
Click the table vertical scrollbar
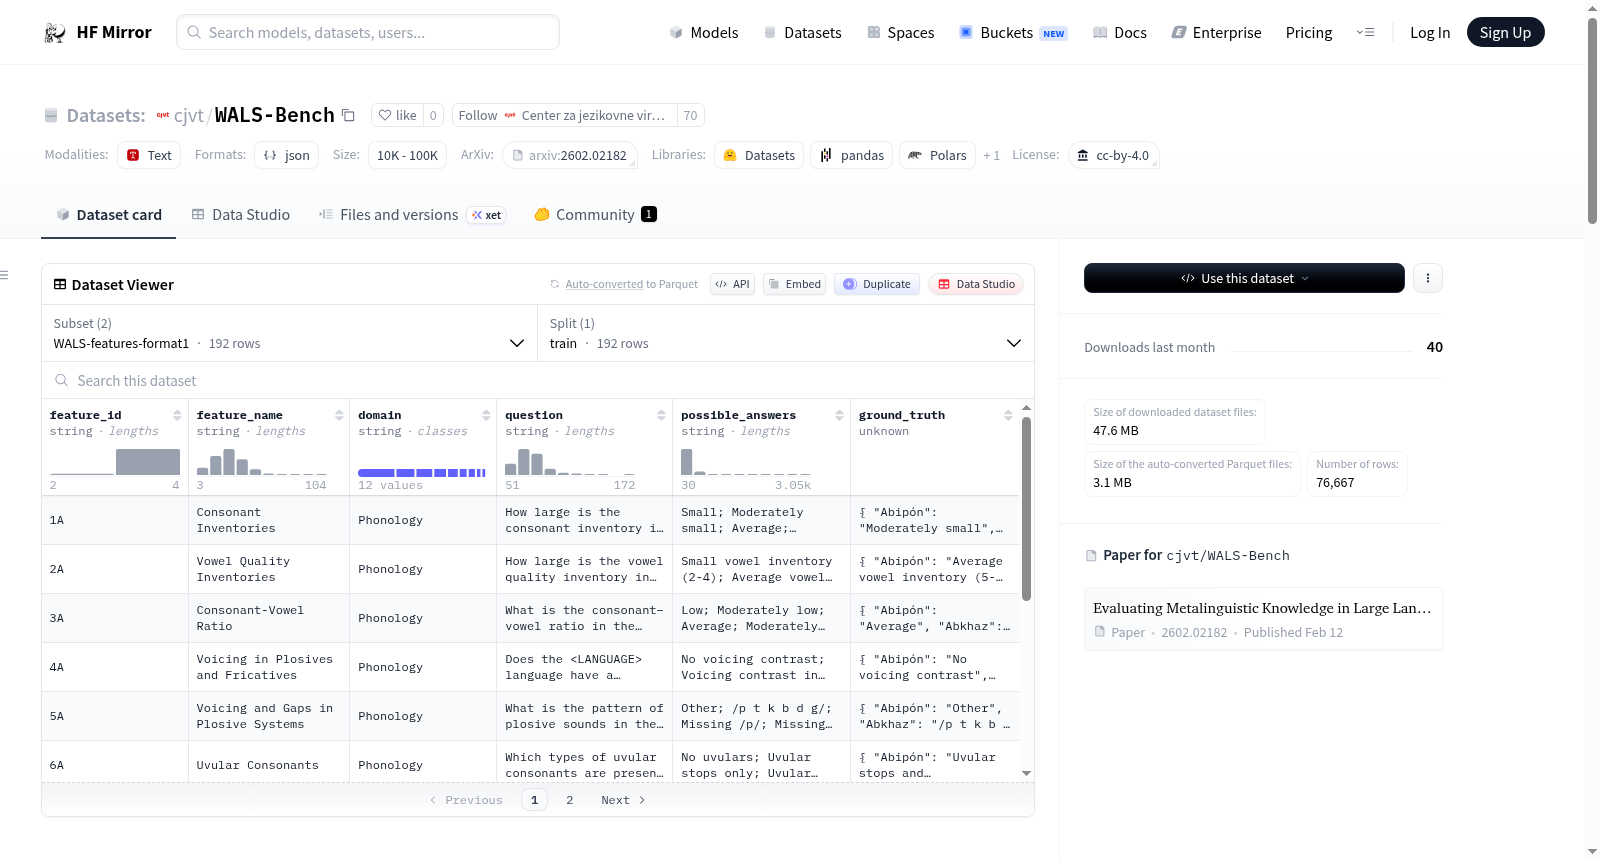(1026, 508)
